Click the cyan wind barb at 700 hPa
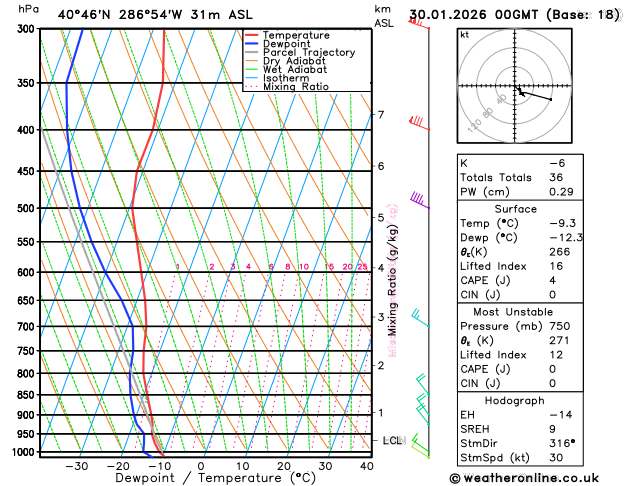This screenshot has height=486, width=629. (420, 318)
